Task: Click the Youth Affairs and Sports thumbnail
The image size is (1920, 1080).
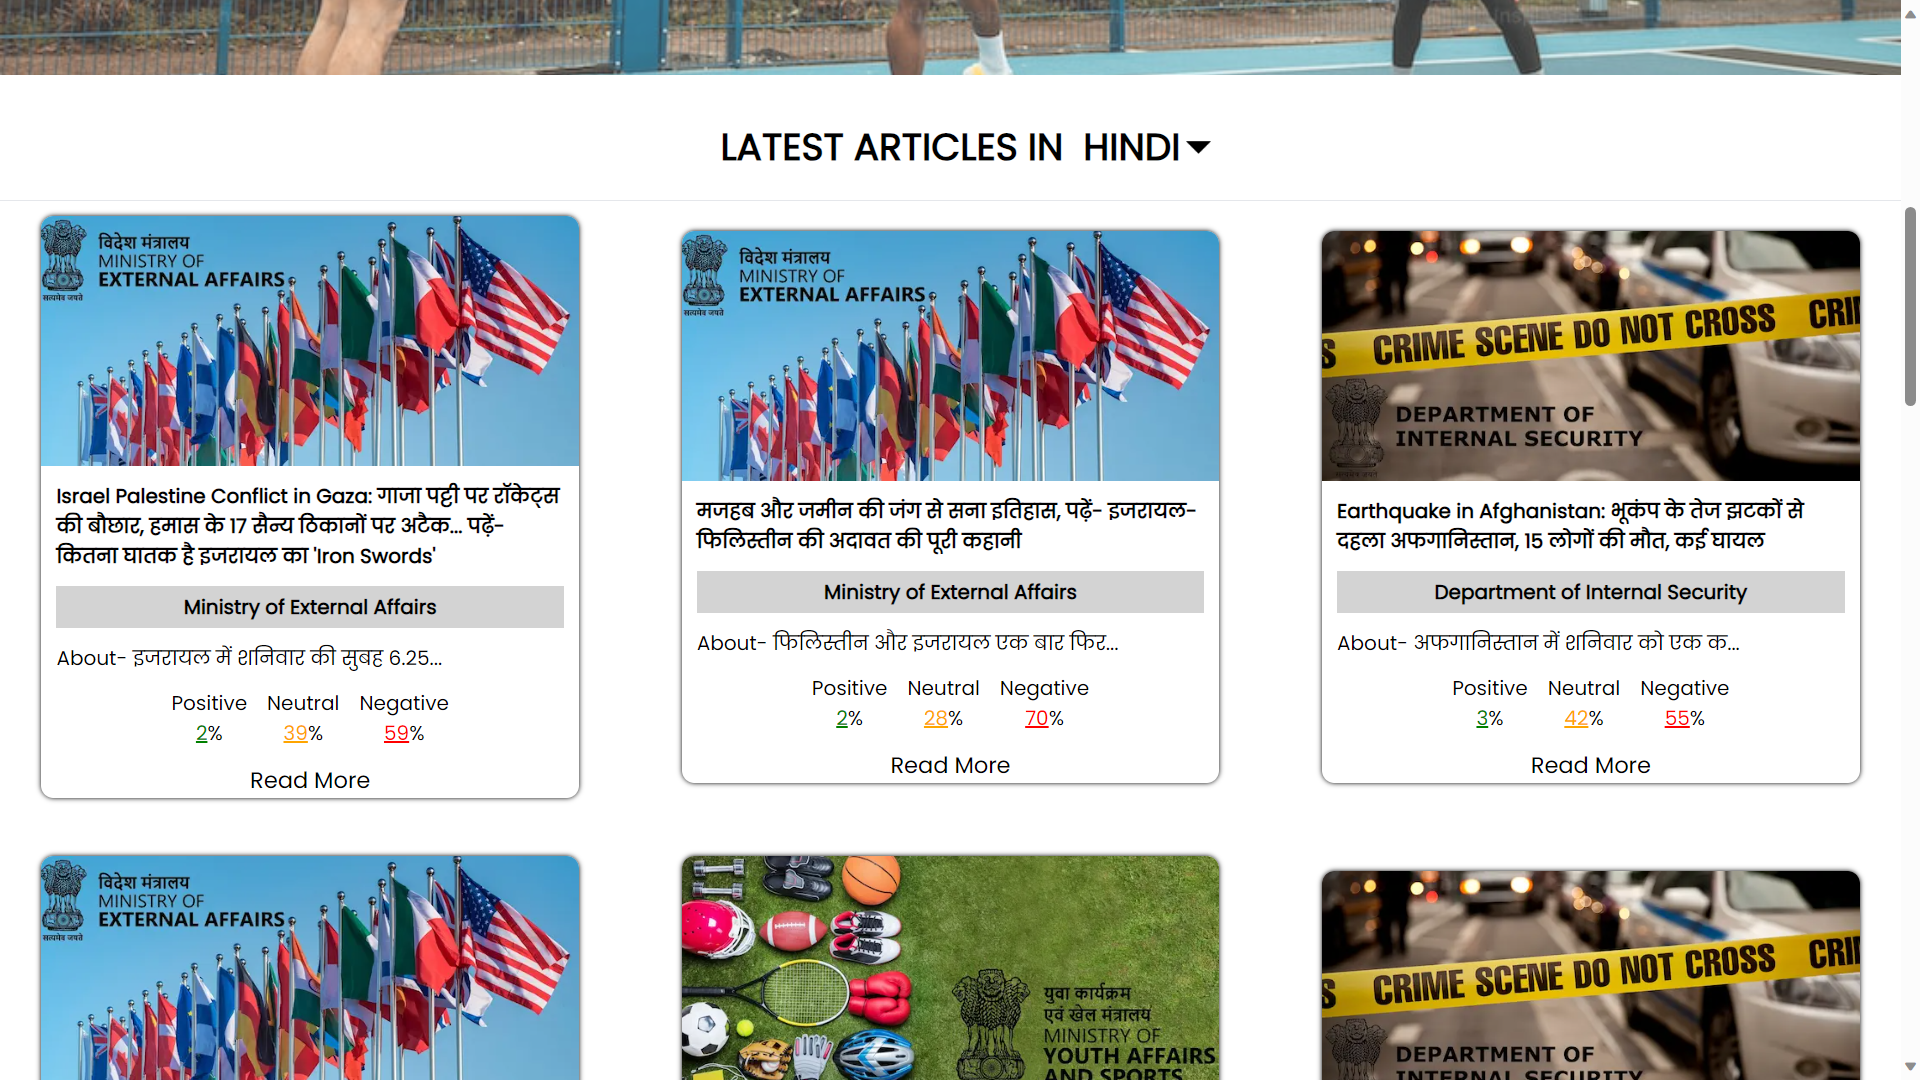Action: coord(950,966)
